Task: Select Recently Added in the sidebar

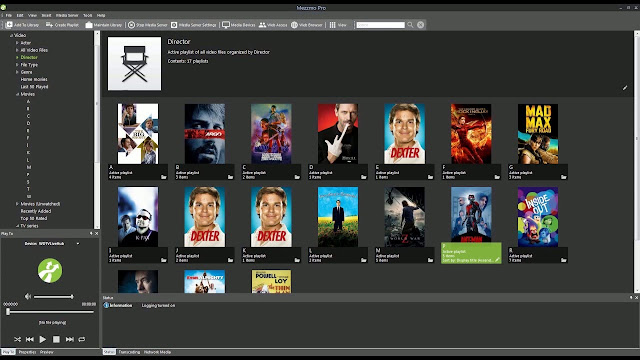Action: click(x=36, y=211)
